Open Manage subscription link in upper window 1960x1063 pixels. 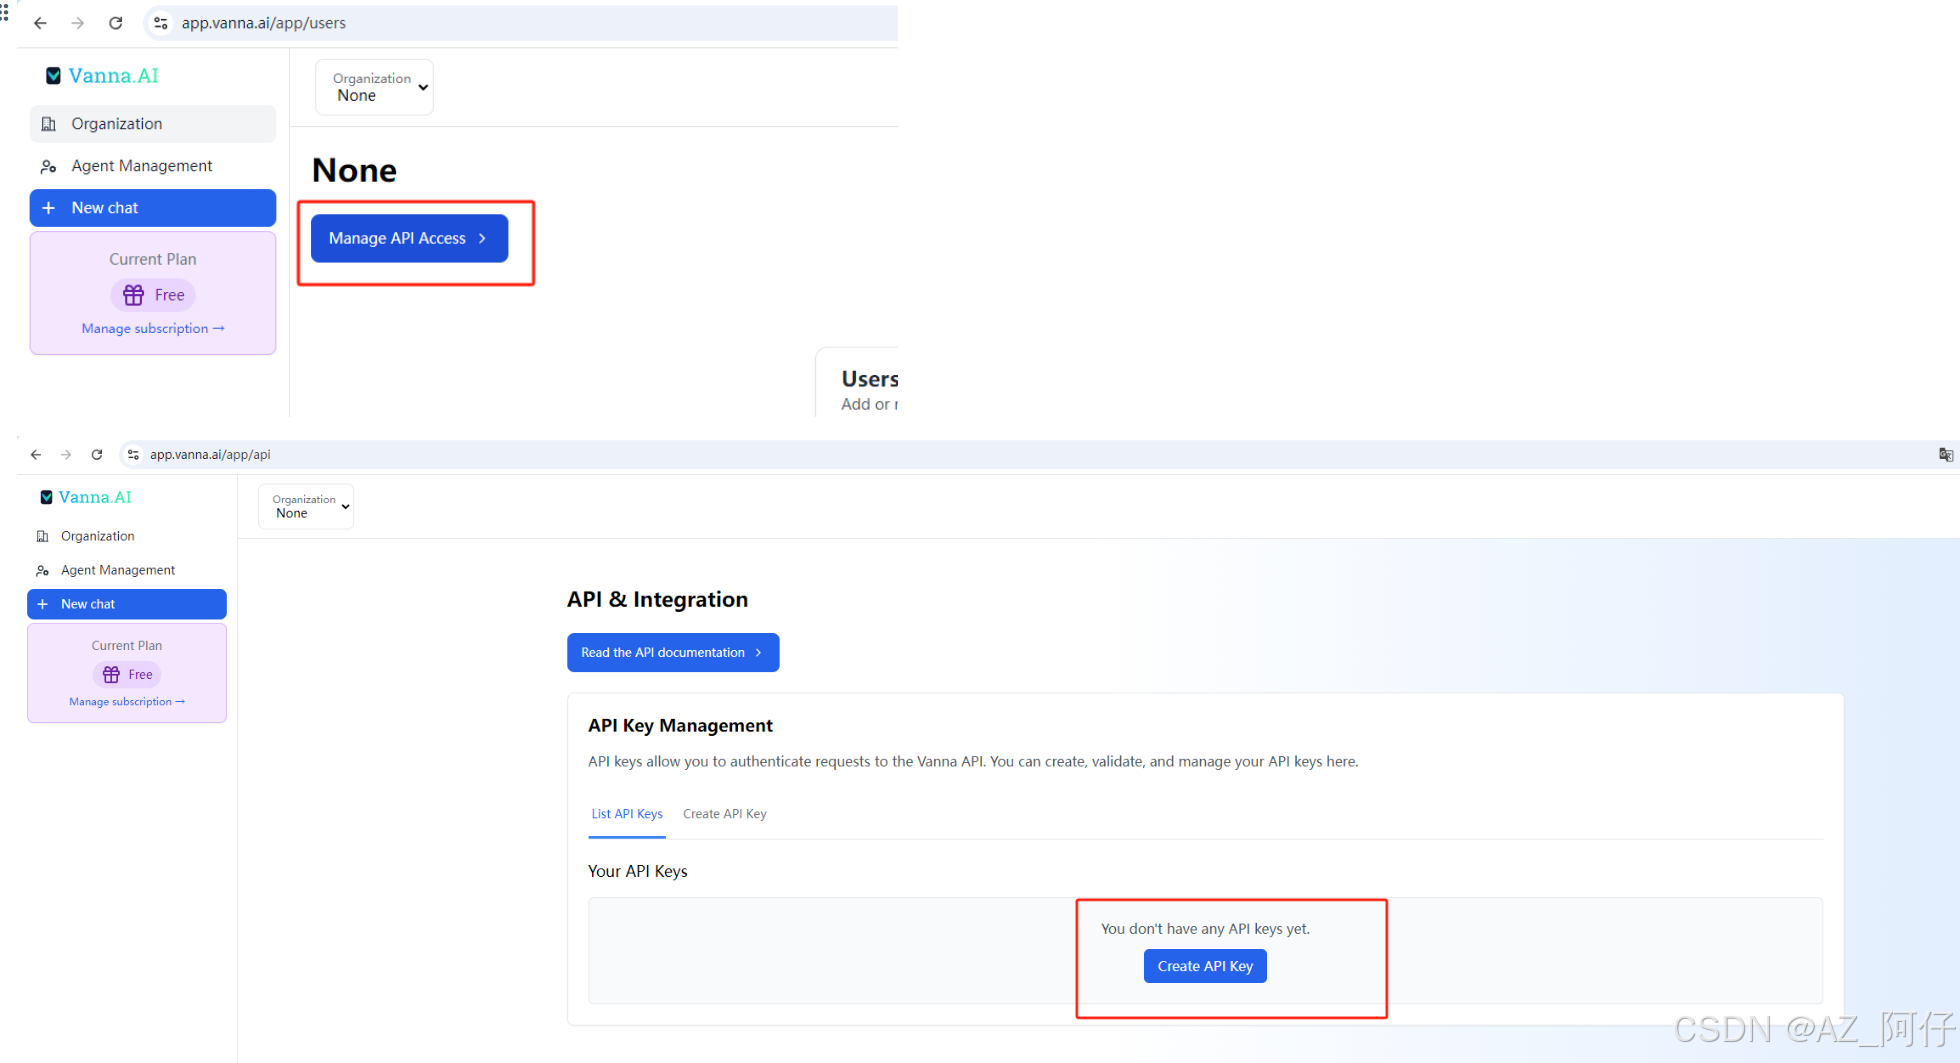click(x=153, y=328)
